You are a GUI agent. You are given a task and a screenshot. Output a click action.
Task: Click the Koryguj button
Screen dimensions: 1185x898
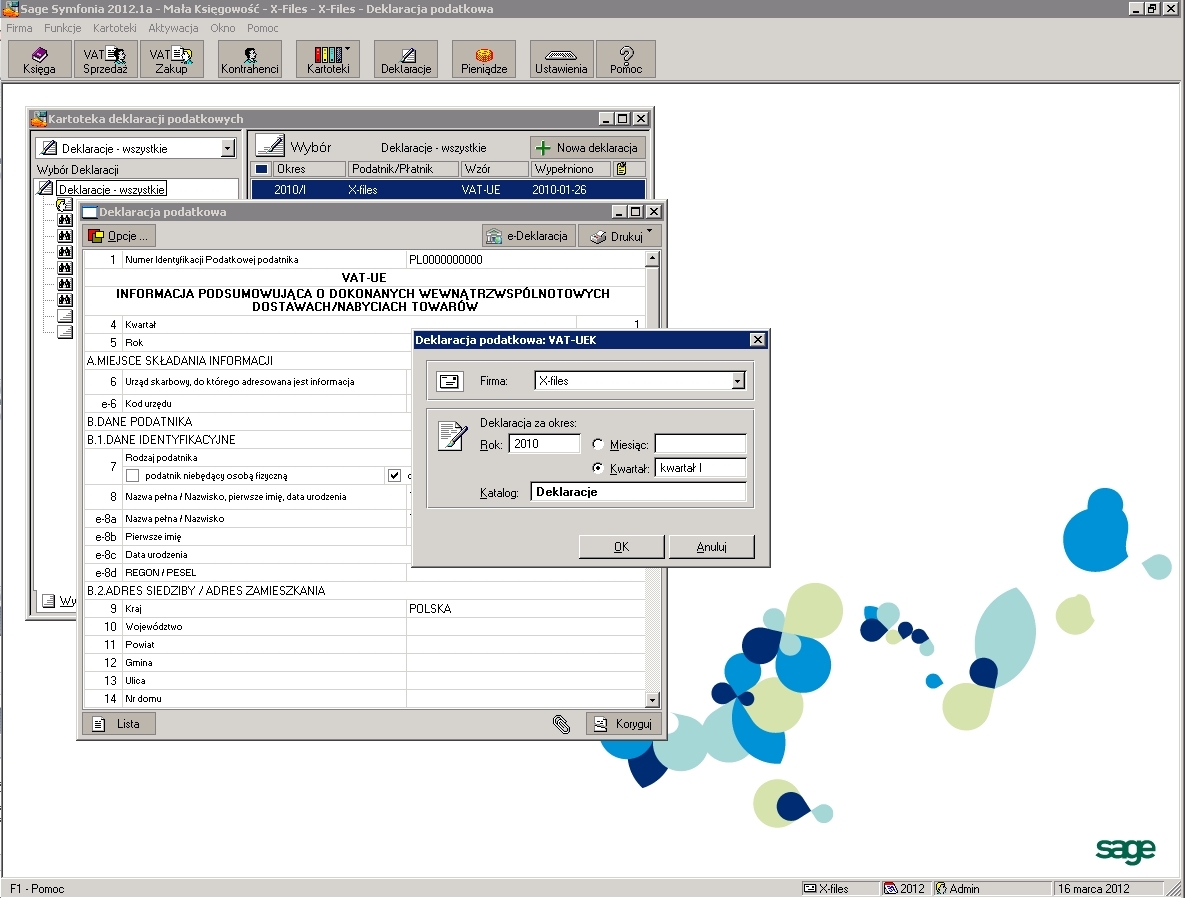click(623, 724)
